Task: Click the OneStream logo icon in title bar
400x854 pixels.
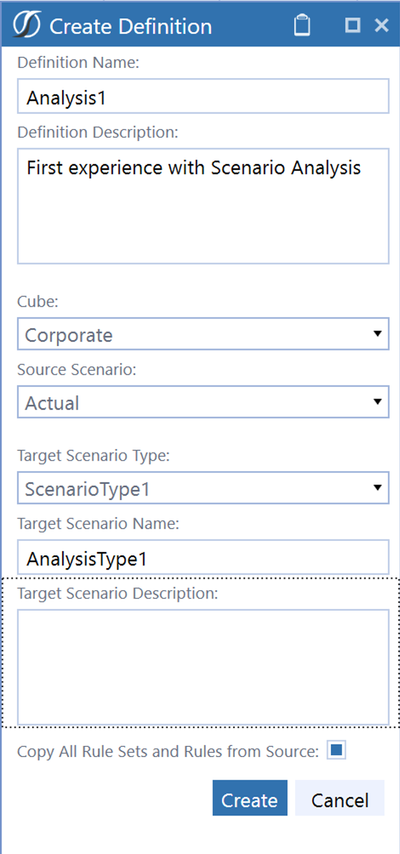Action: tap(27, 25)
